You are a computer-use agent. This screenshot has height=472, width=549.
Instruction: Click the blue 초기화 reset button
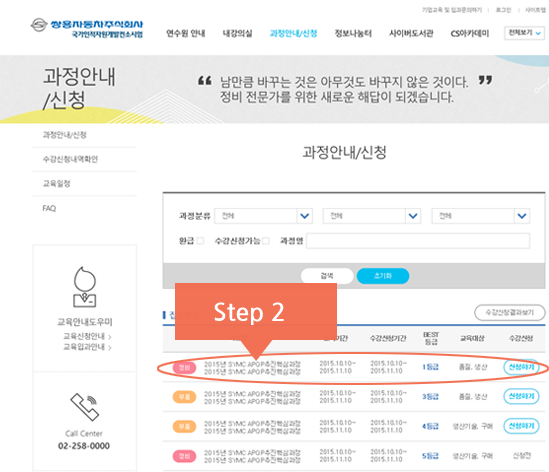(383, 276)
